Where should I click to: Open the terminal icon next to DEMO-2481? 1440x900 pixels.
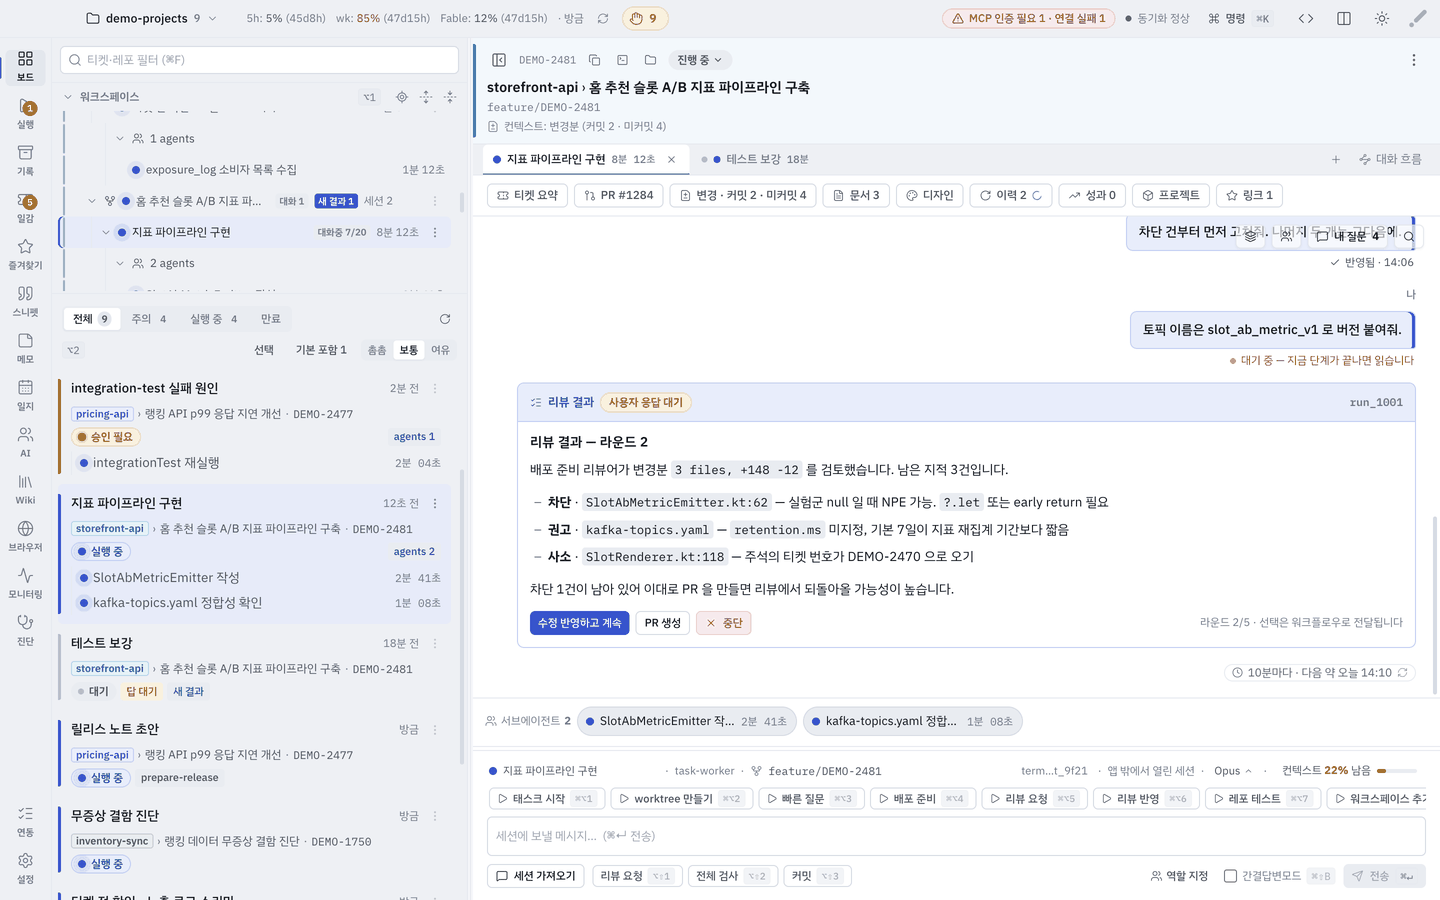pyautogui.click(x=622, y=60)
